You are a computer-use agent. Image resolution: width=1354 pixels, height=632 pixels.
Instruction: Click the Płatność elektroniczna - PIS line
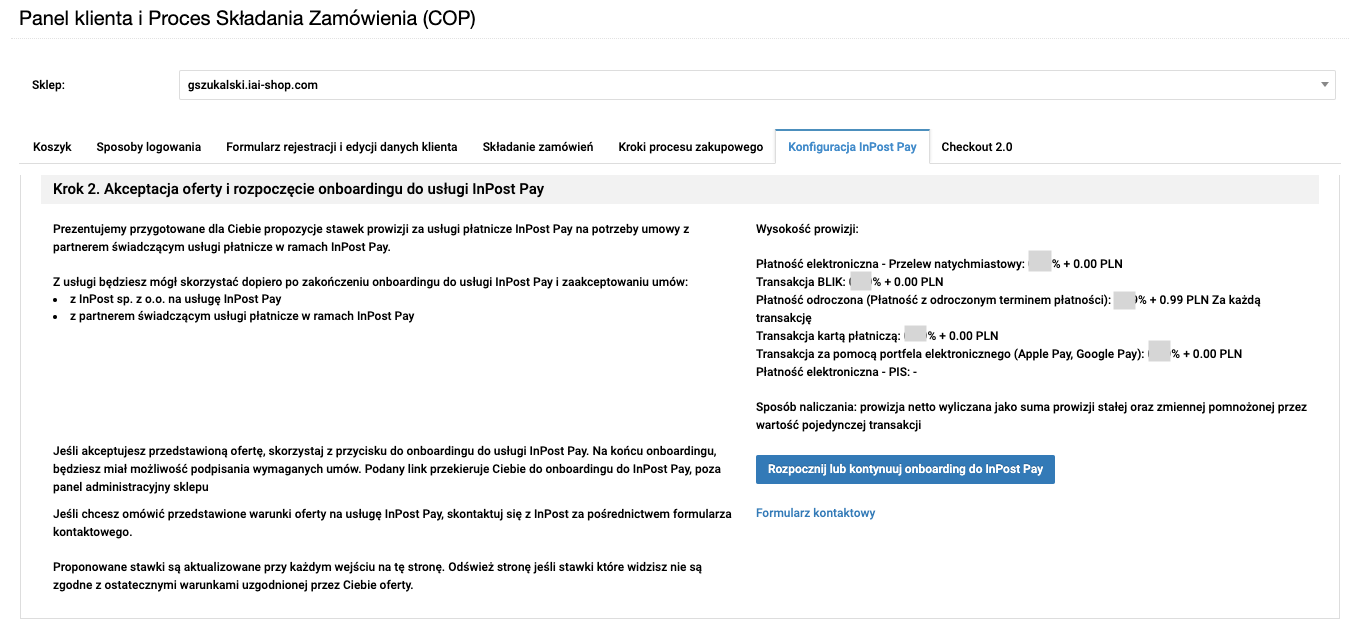point(836,372)
